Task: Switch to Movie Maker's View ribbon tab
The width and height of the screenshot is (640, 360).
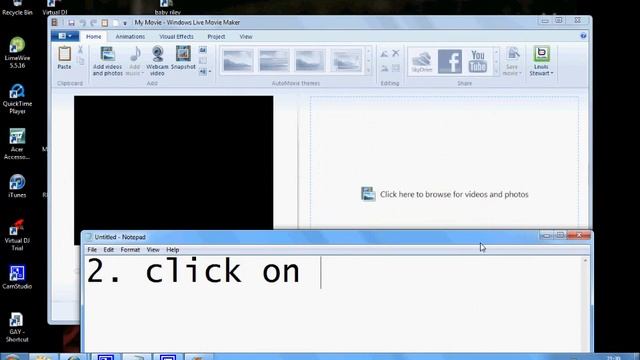Action: (246, 36)
